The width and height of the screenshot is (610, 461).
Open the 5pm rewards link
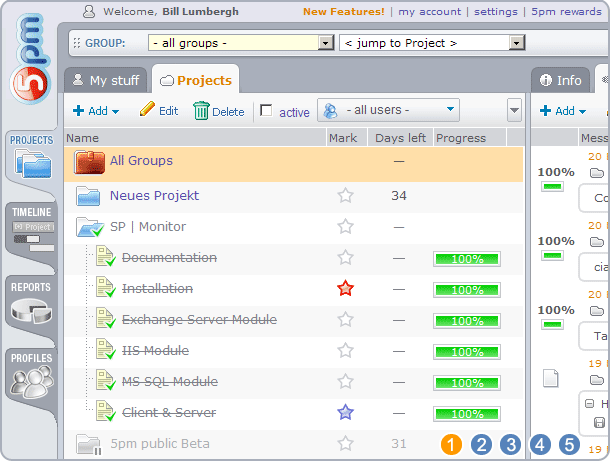pos(566,12)
